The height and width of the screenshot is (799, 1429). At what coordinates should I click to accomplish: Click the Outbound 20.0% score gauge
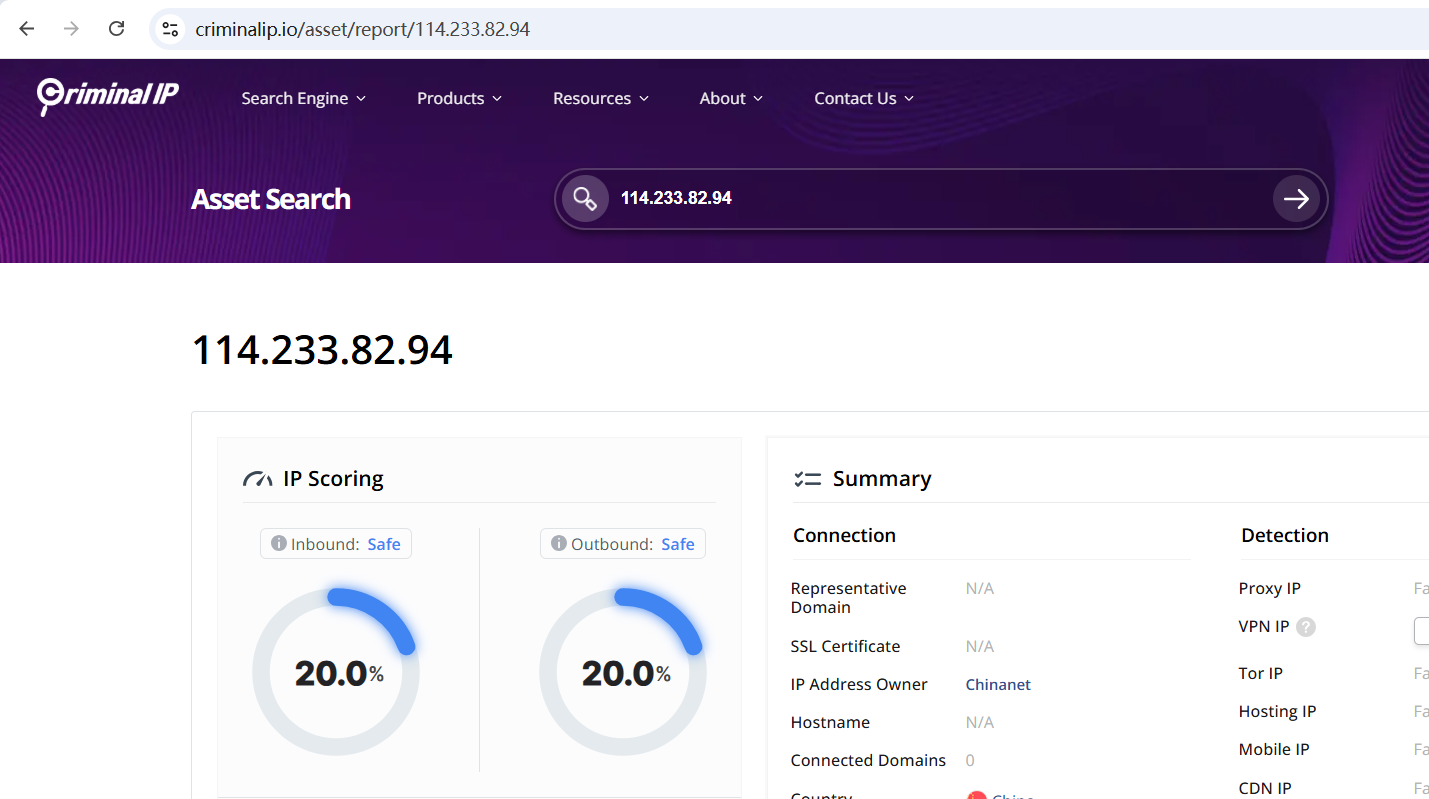coord(623,672)
